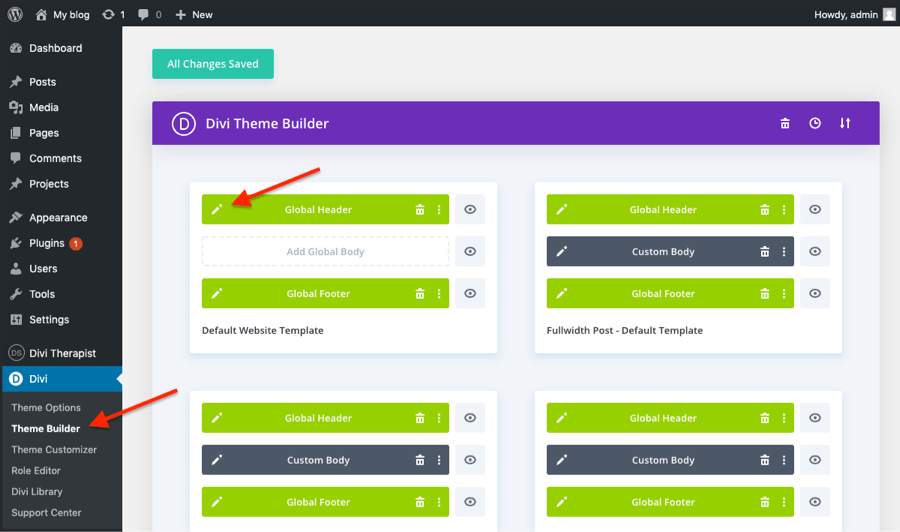Toggle Global Header visibility in Default Website Template
900x532 pixels.
point(470,209)
